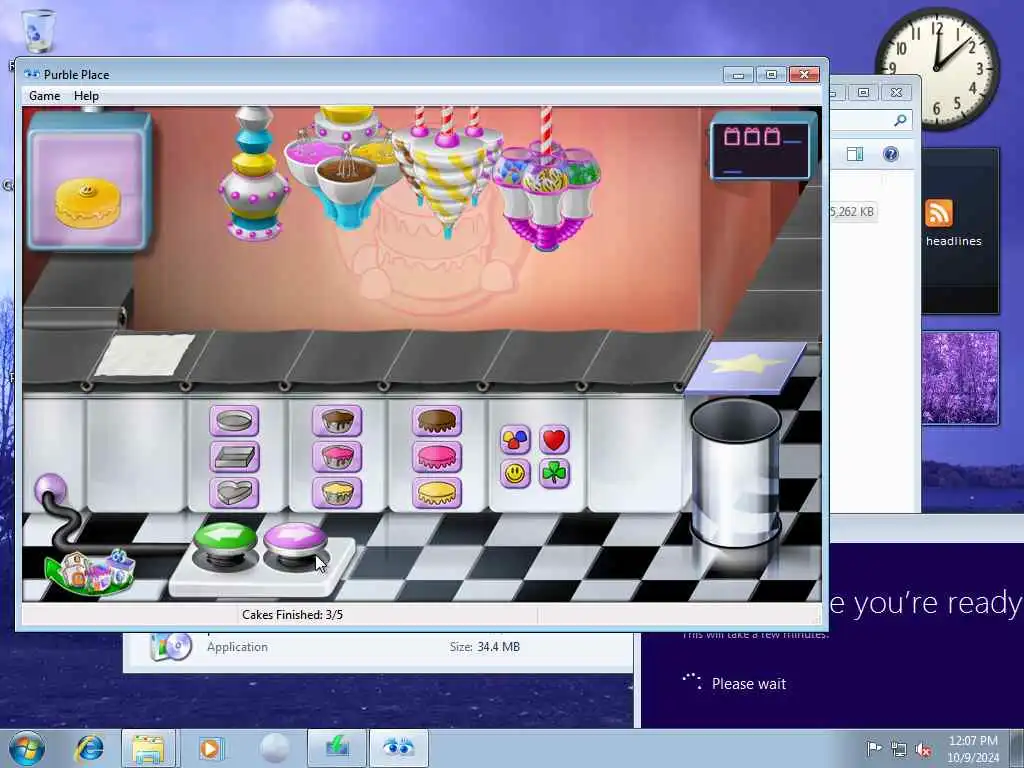The height and width of the screenshot is (768, 1024).
Task: Click the white cake plate on conveyor
Action: (x=144, y=355)
